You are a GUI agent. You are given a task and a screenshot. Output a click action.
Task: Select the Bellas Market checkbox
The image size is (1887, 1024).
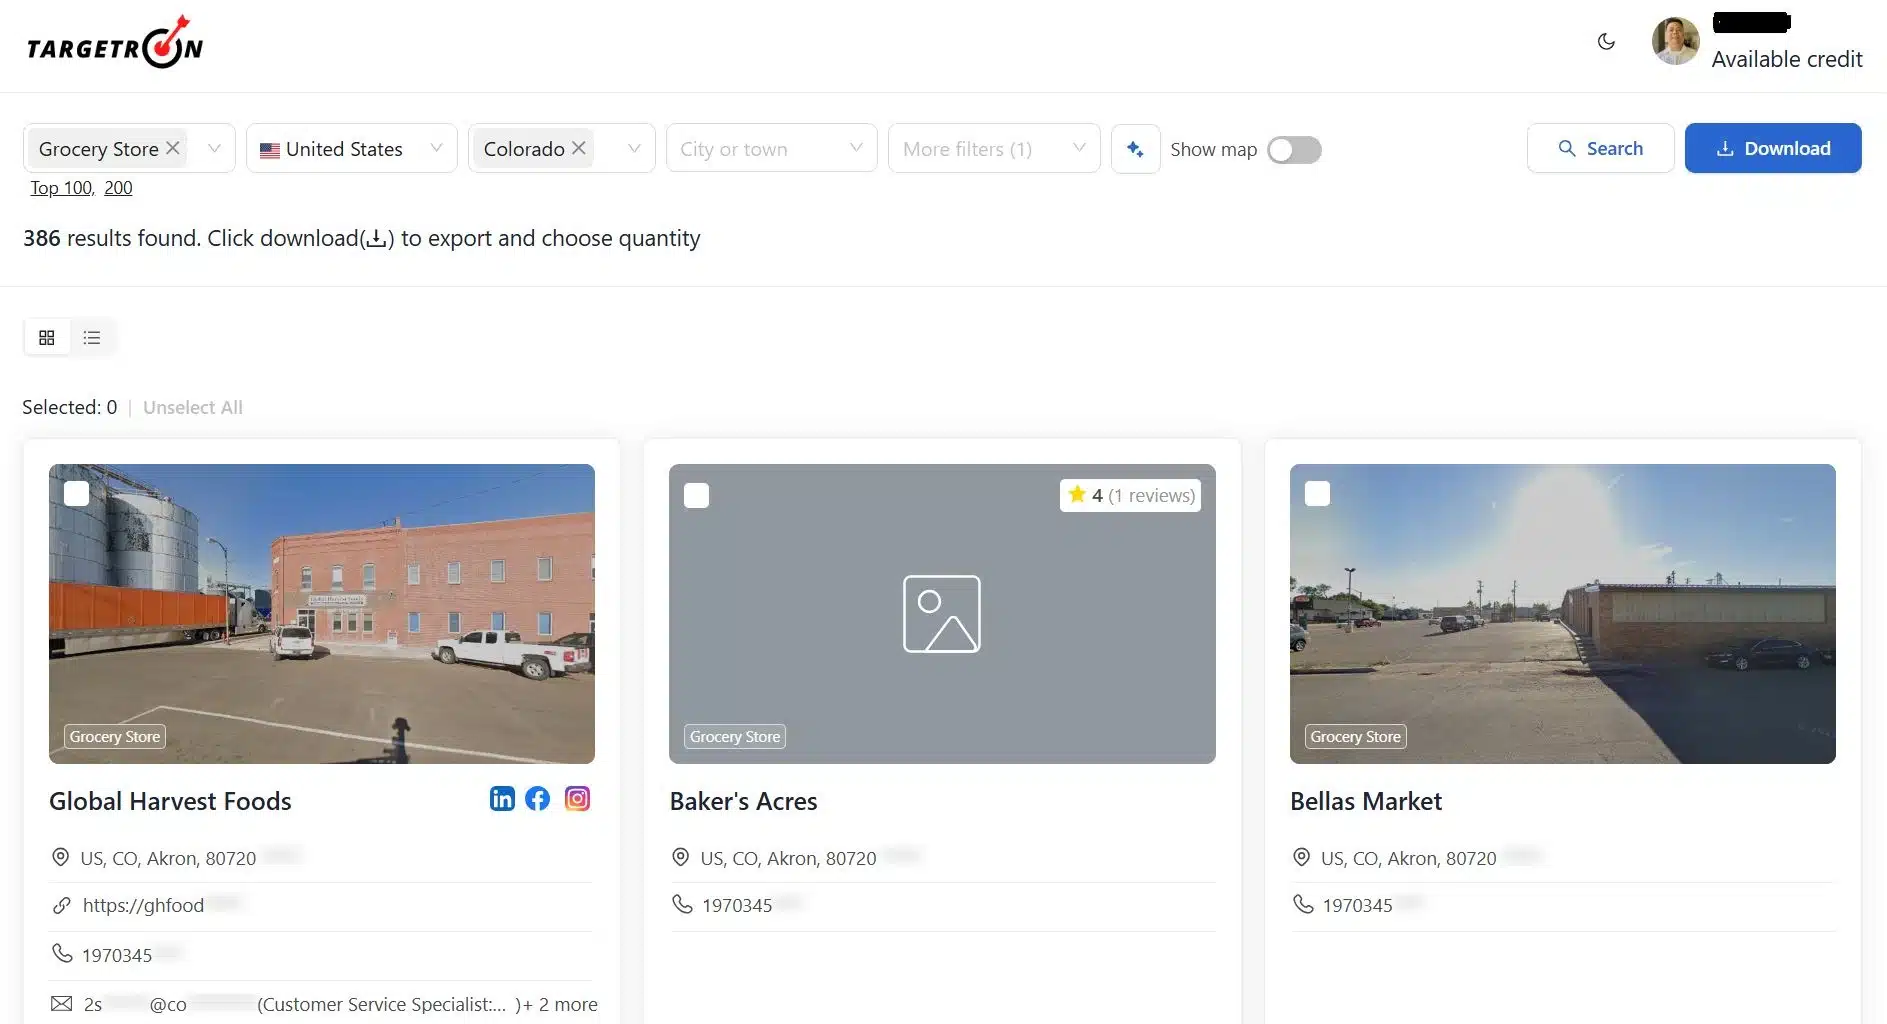[x=1318, y=494]
